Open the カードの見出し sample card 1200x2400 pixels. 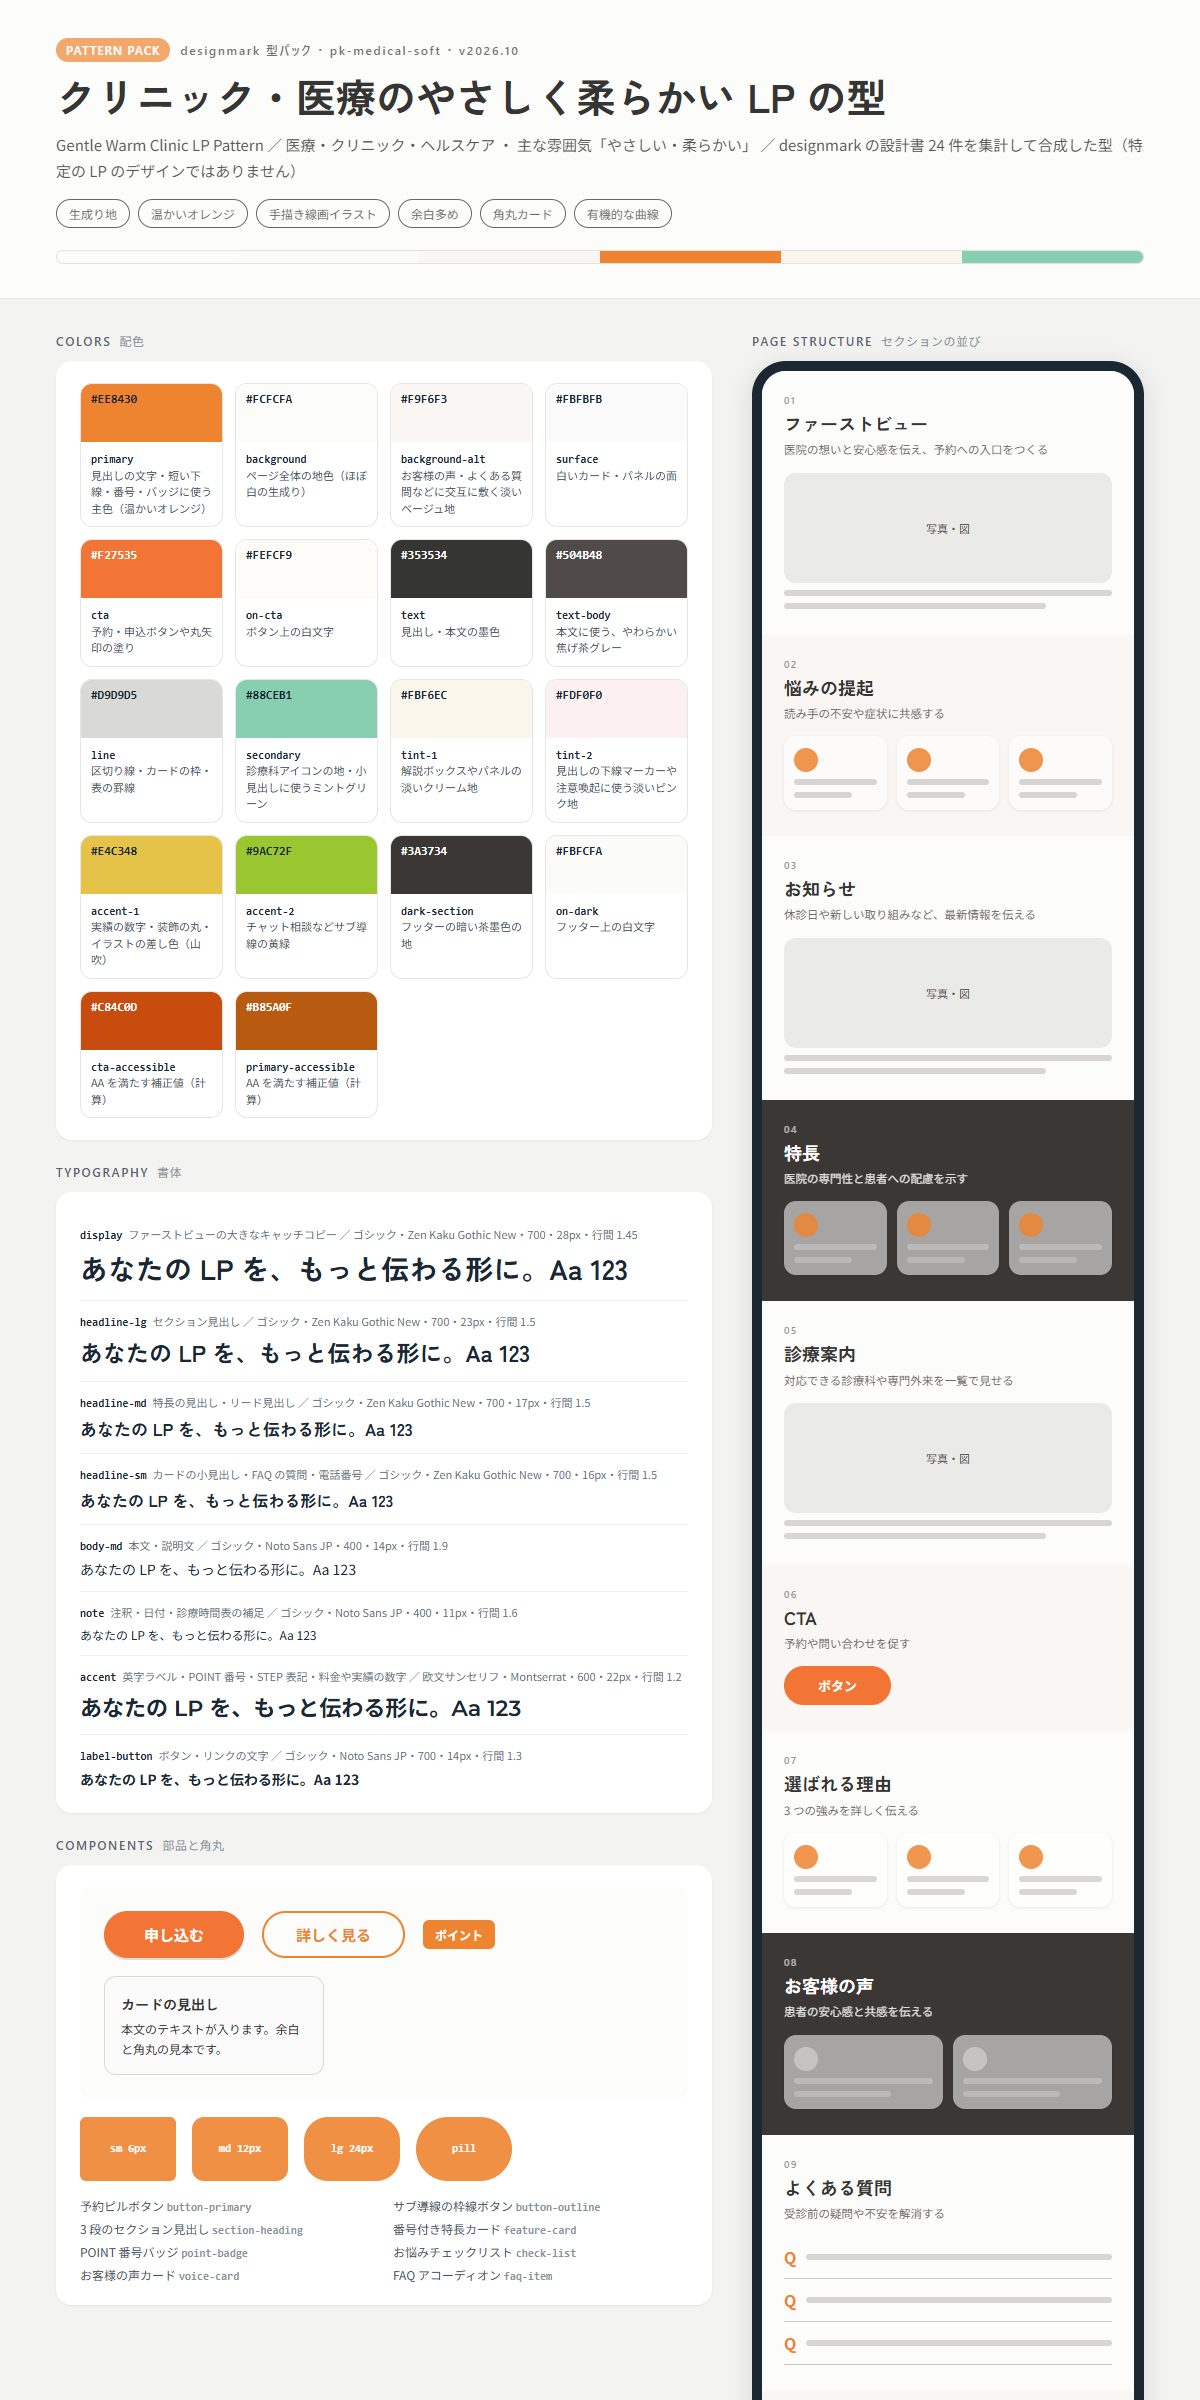(214, 2025)
